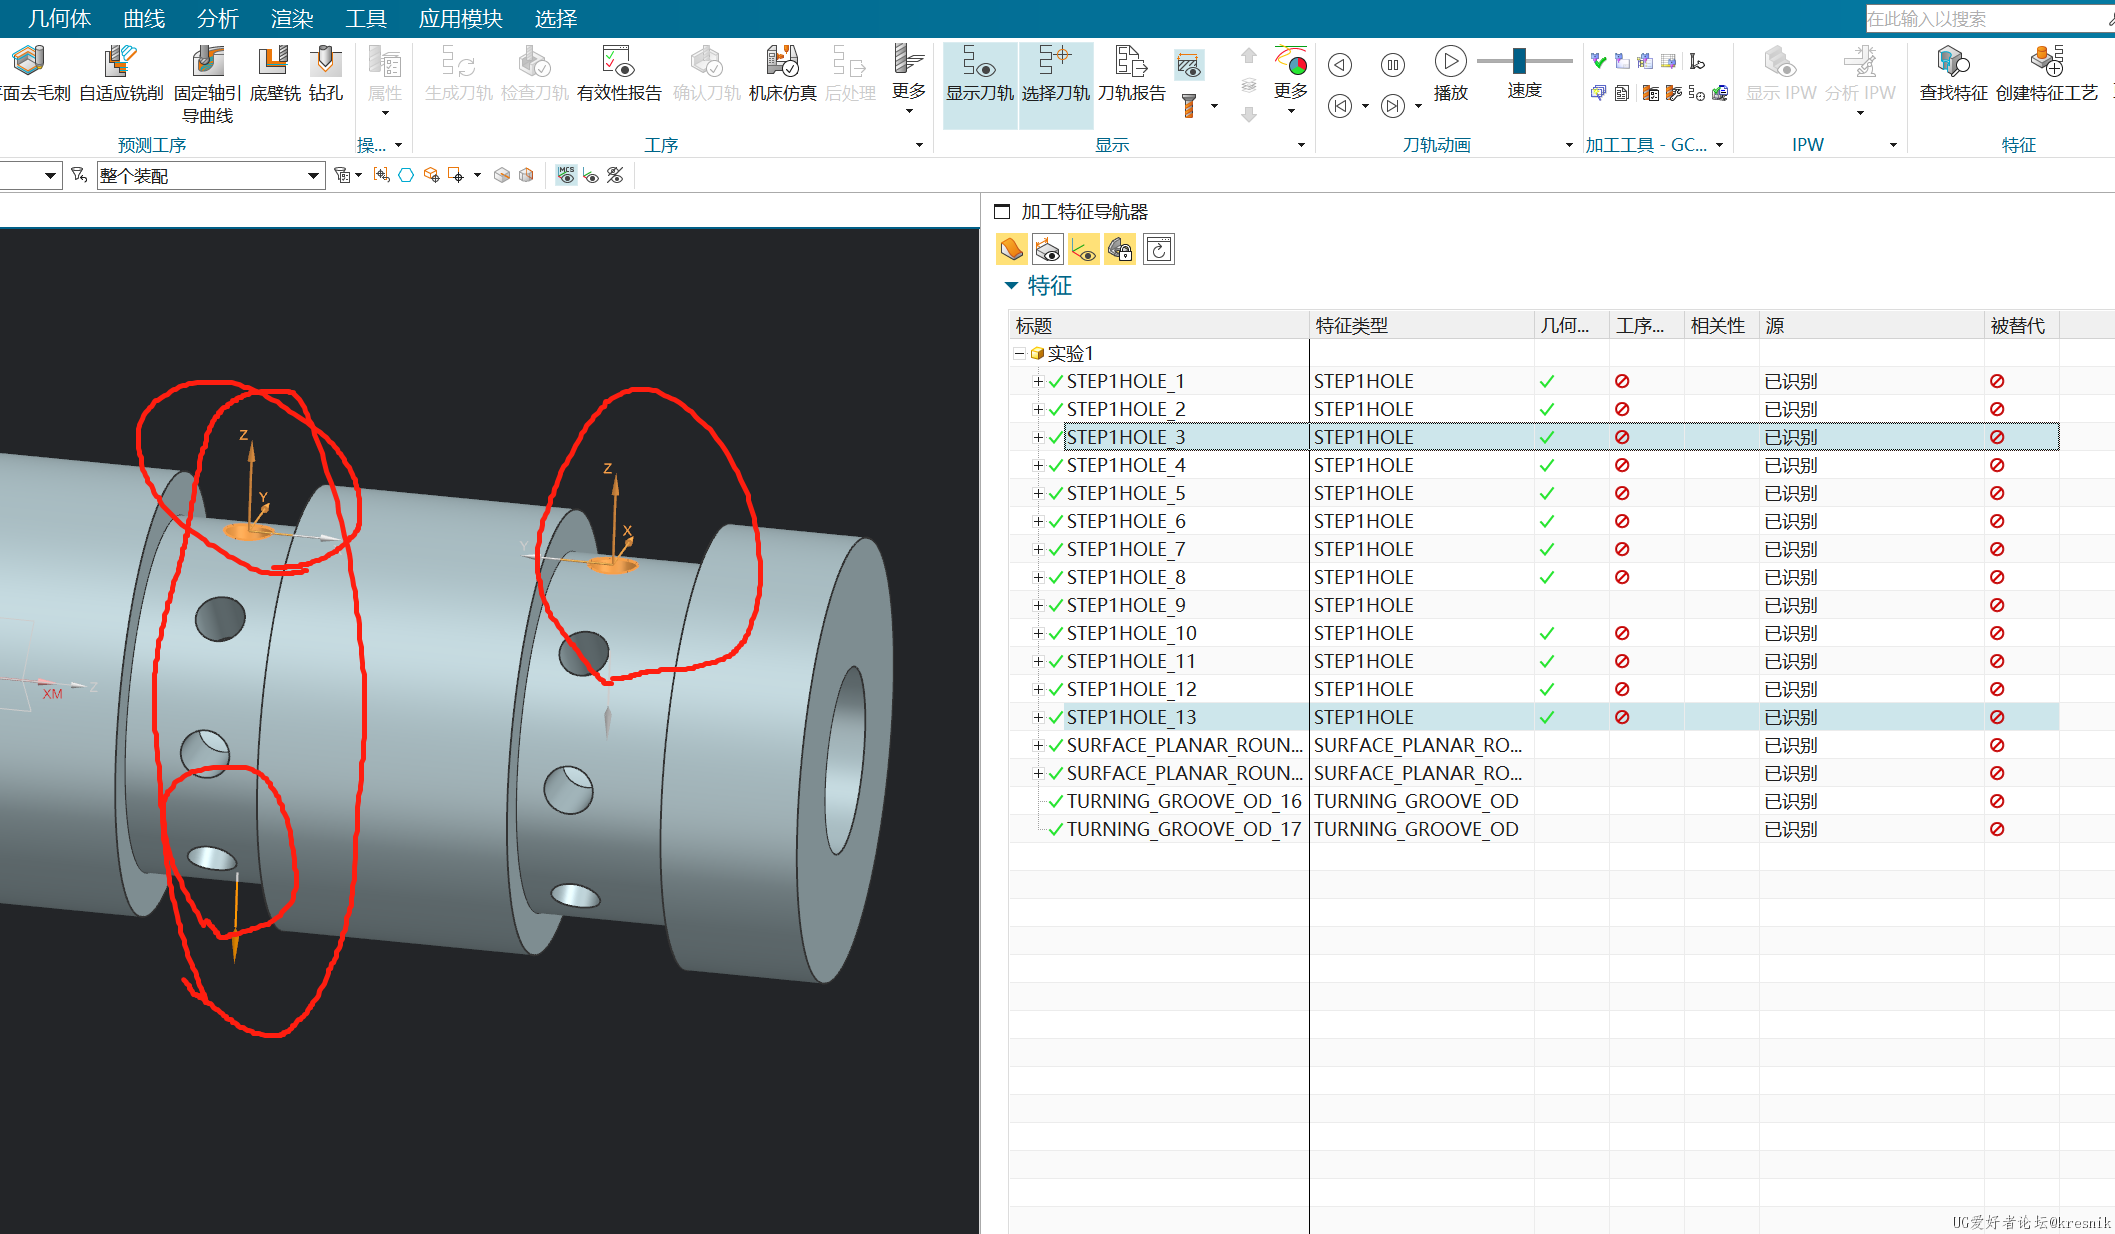Expand the IPW group options arrow
2115x1234 pixels.
(x=1893, y=145)
